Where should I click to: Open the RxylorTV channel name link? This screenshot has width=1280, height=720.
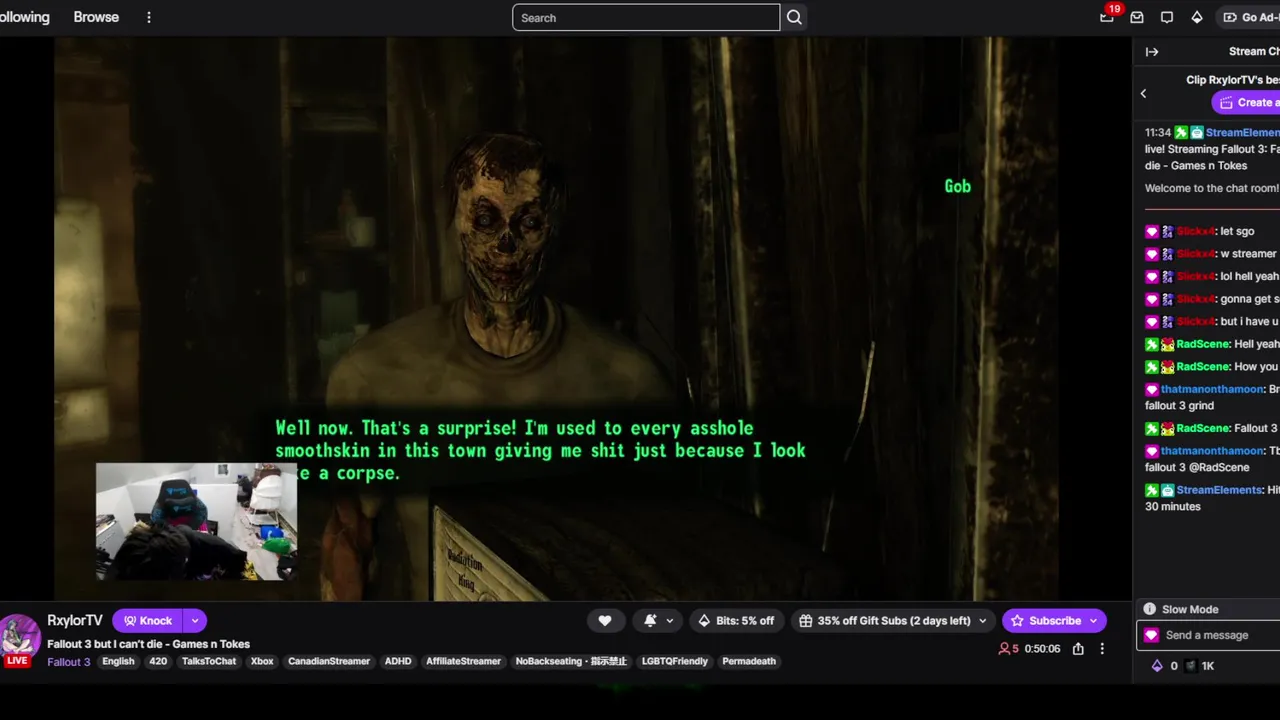point(75,620)
